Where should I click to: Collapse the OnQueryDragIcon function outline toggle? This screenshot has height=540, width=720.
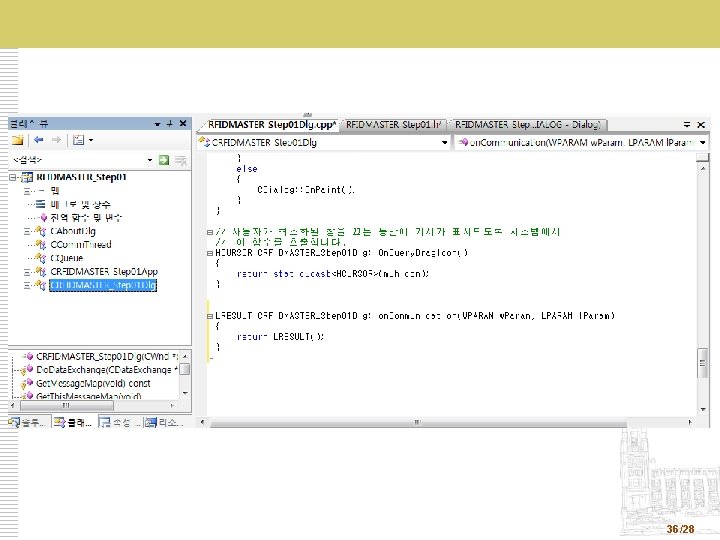point(210,253)
